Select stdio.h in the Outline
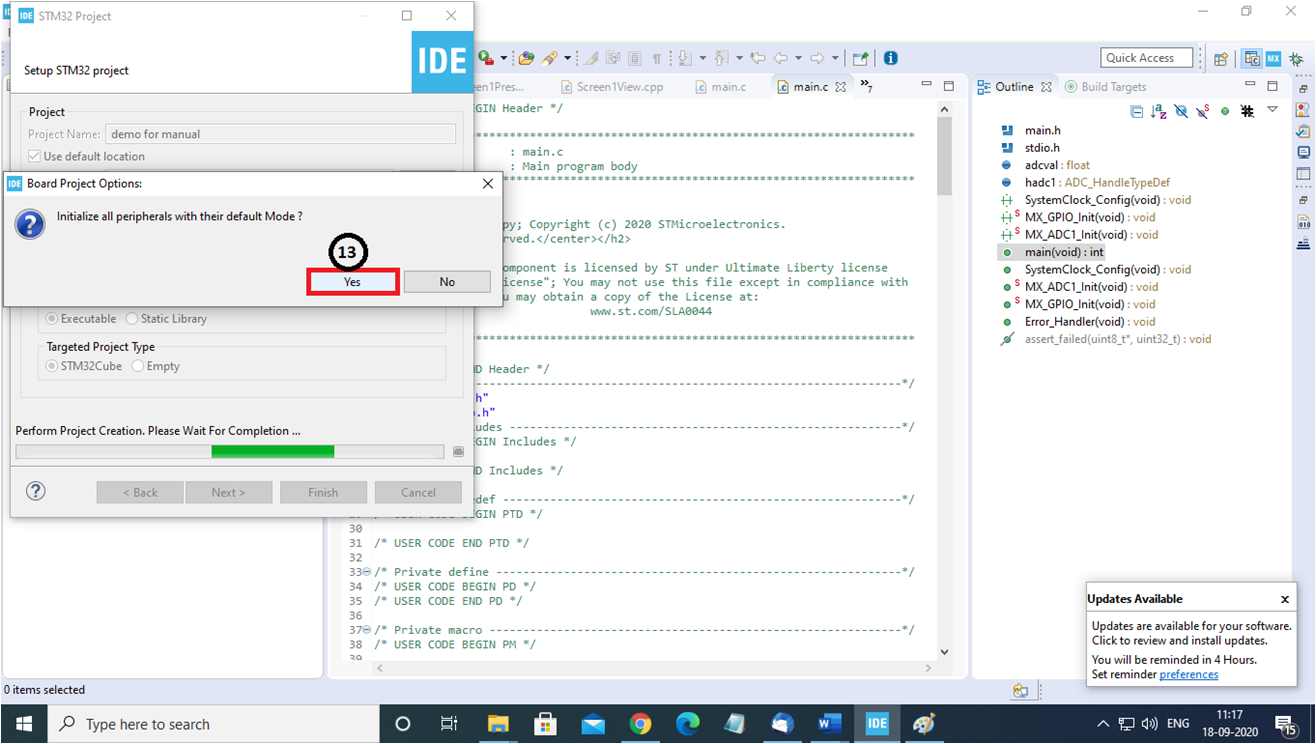 click(1042, 148)
